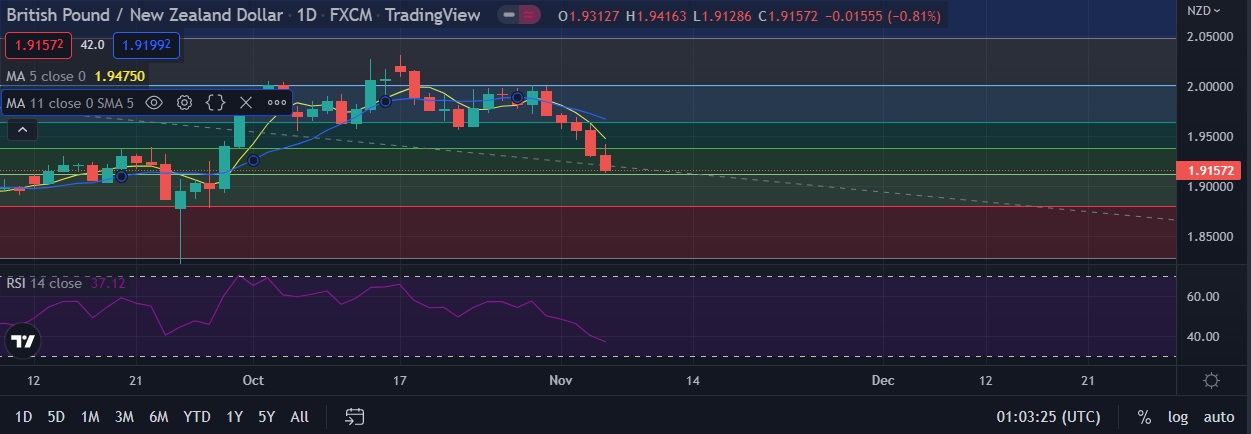Open MA 11 indicator settings gear

[x=185, y=102]
